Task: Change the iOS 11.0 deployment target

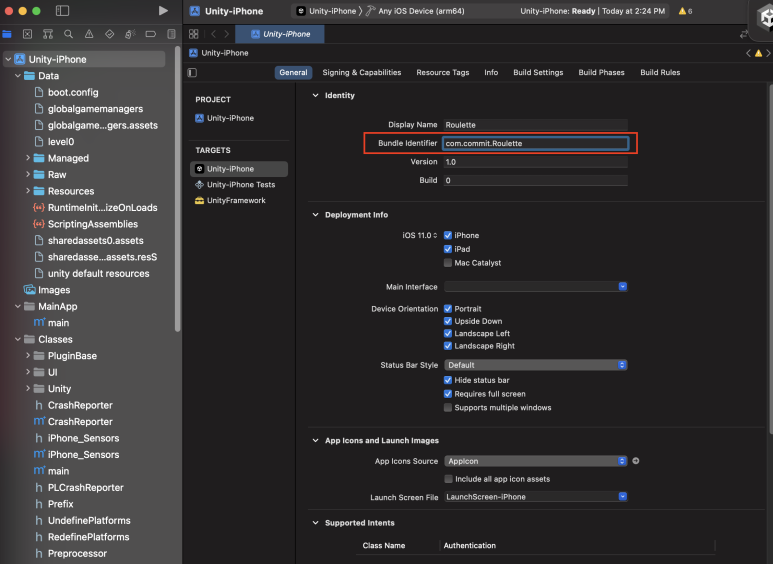Action: pyautogui.click(x=420, y=235)
